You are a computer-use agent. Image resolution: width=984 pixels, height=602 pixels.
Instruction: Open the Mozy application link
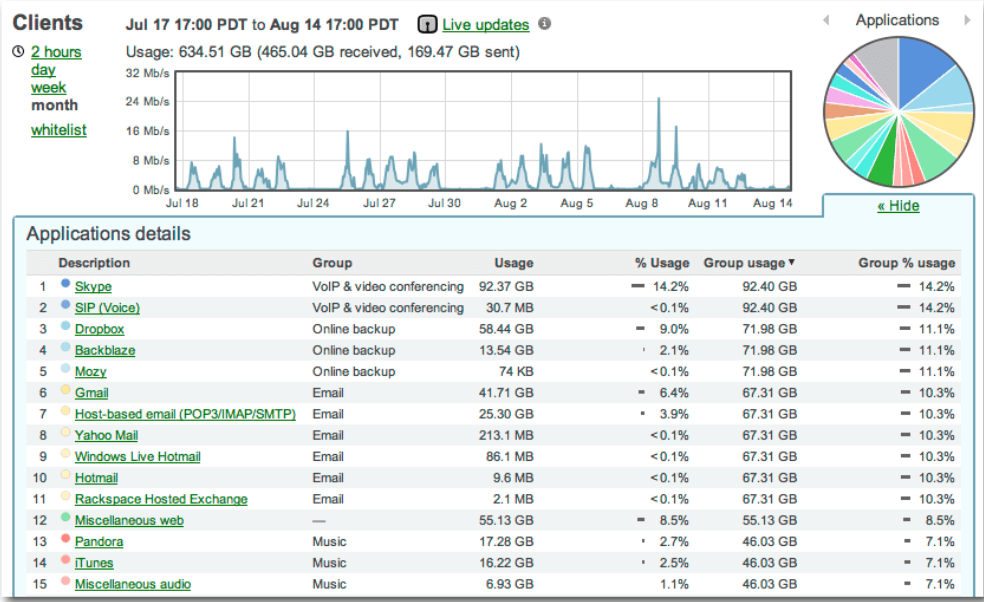(91, 372)
